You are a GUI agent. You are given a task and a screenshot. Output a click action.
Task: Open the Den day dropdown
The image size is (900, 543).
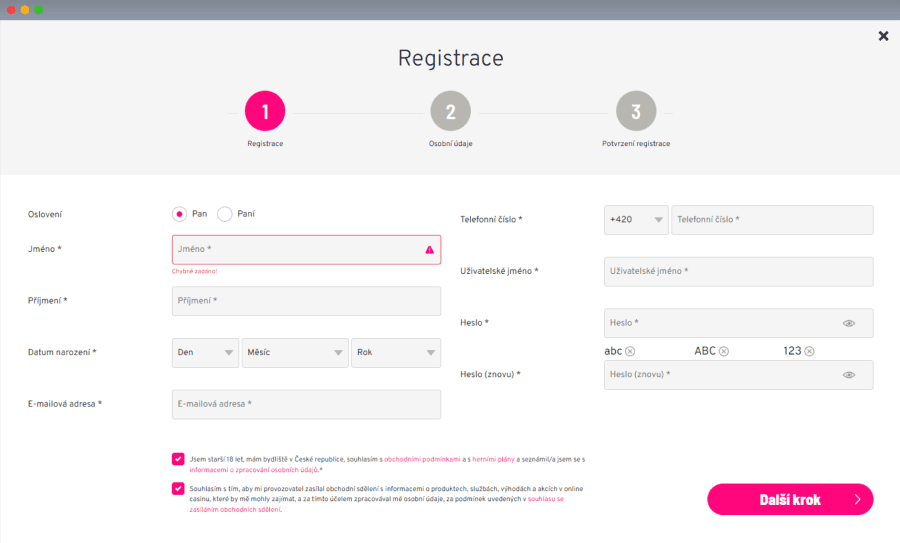(206, 353)
